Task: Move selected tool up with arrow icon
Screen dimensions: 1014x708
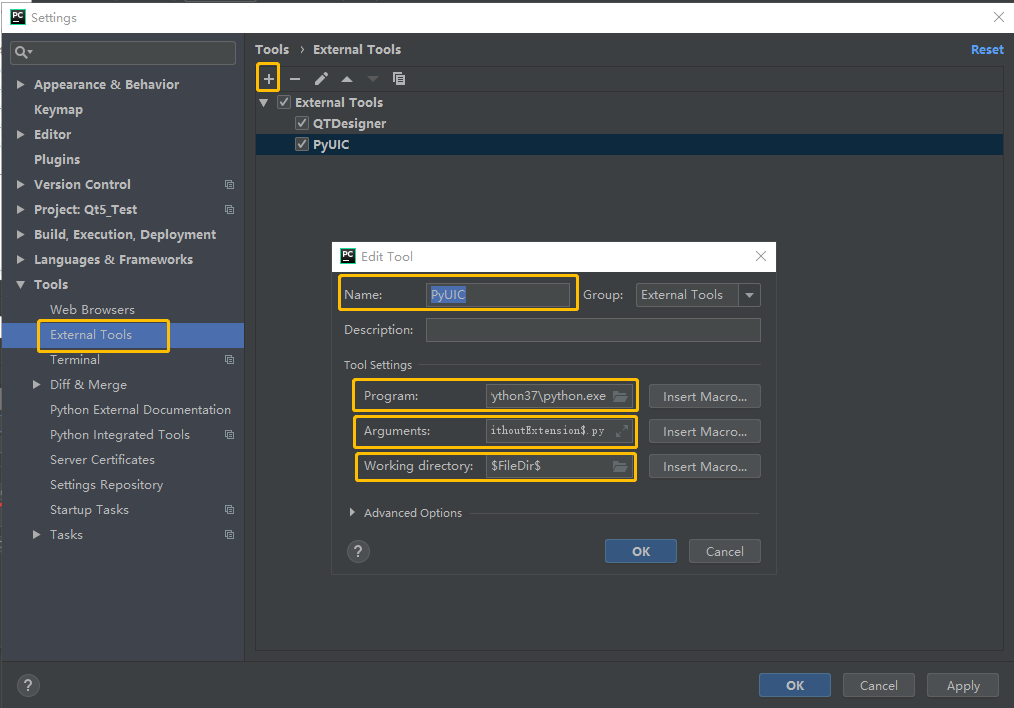Action: pyautogui.click(x=347, y=79)
